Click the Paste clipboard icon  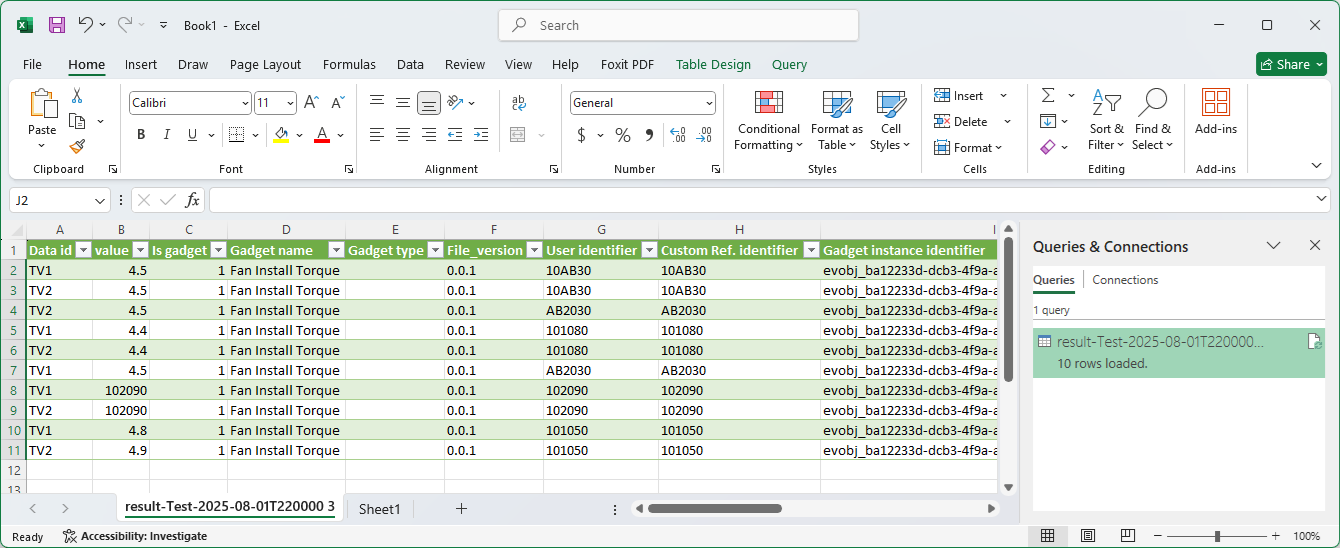click(x=42, y=104)
